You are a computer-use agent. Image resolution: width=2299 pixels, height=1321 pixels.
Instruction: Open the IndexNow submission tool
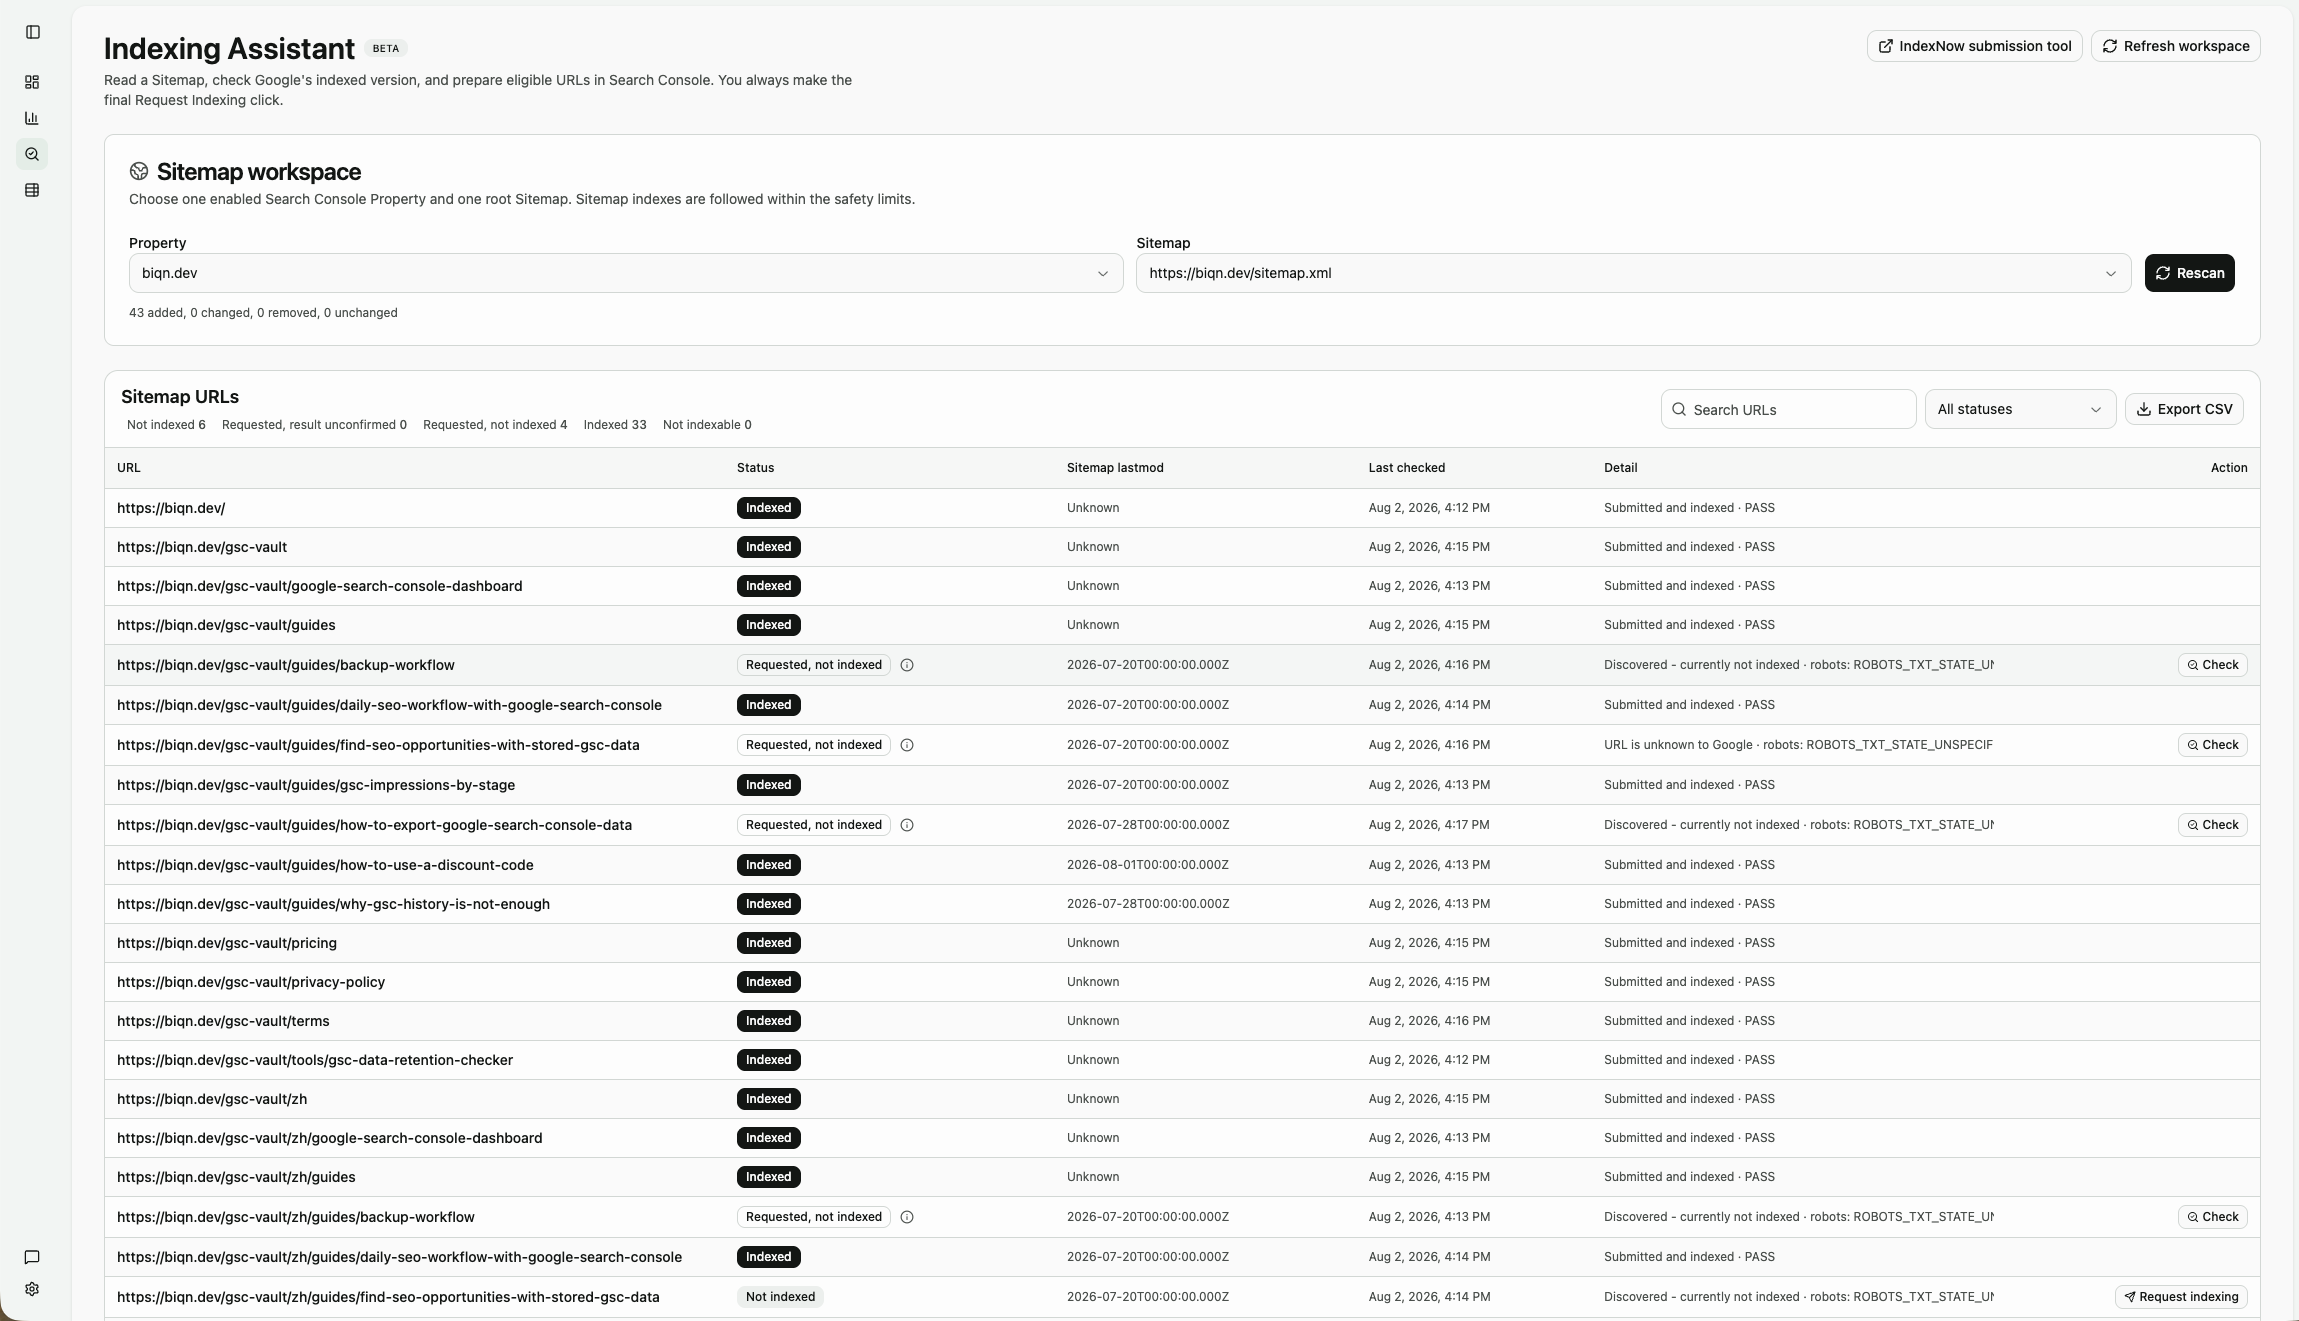[1974, 46]
